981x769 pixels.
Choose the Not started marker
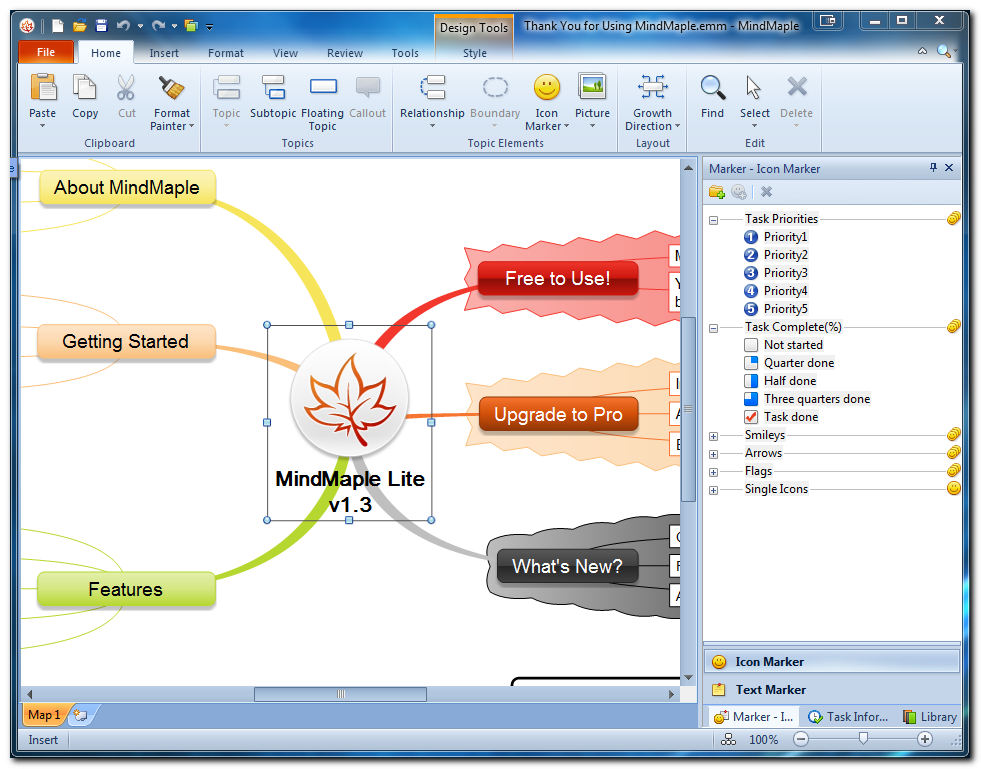coord(783,345)
